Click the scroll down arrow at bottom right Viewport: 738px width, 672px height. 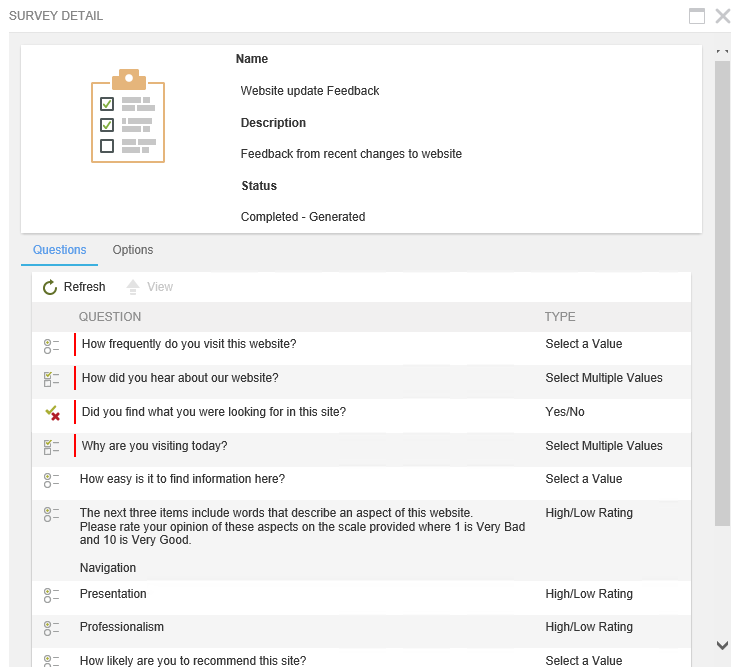722,646
